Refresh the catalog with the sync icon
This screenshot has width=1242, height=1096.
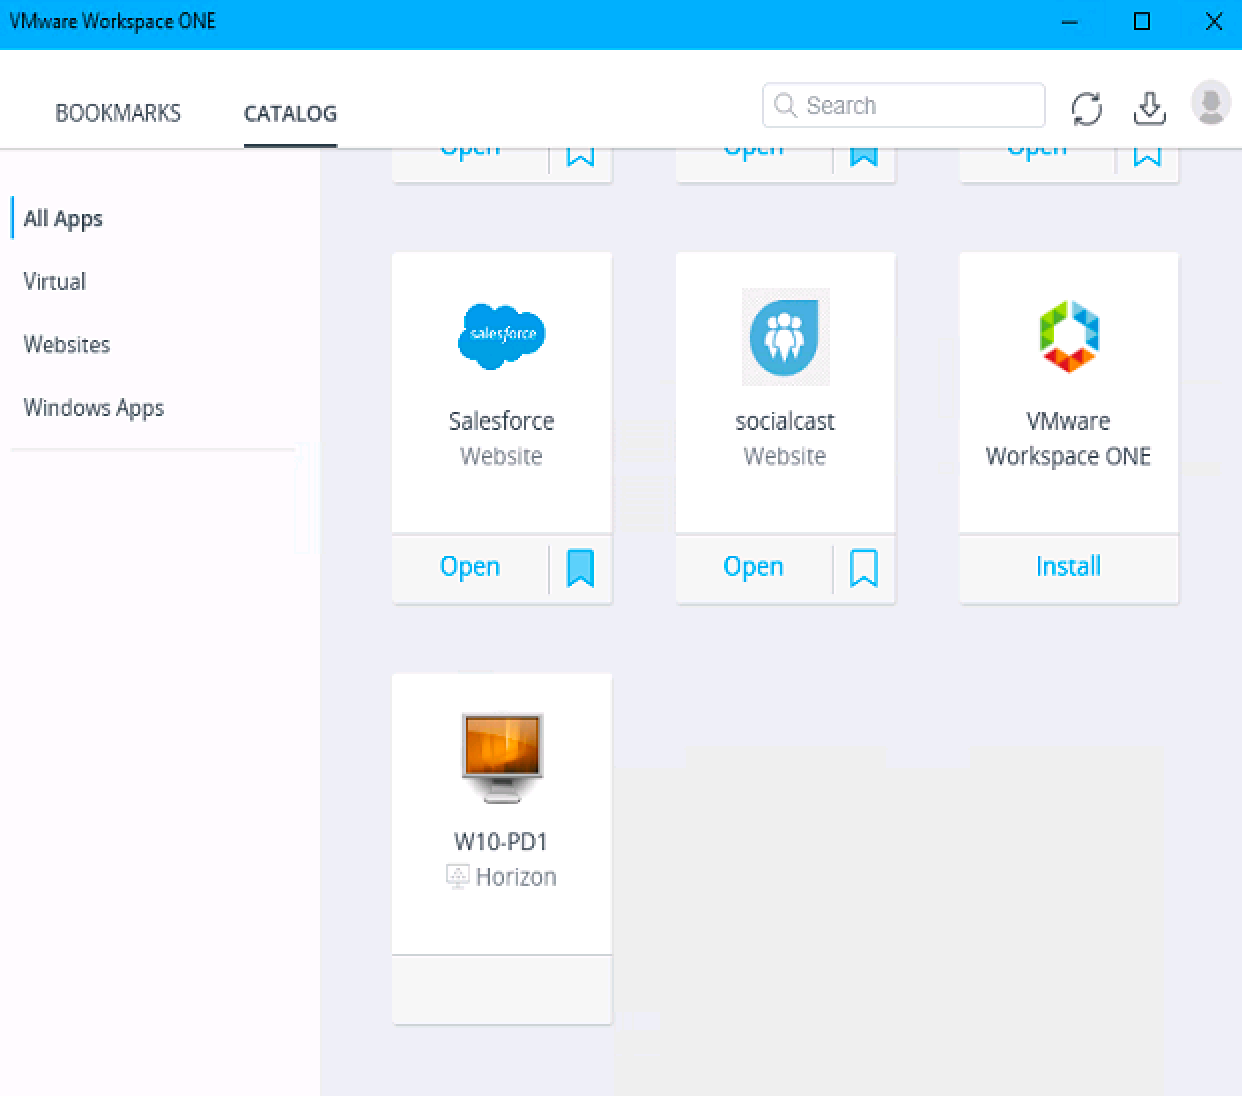[1087, 108]
